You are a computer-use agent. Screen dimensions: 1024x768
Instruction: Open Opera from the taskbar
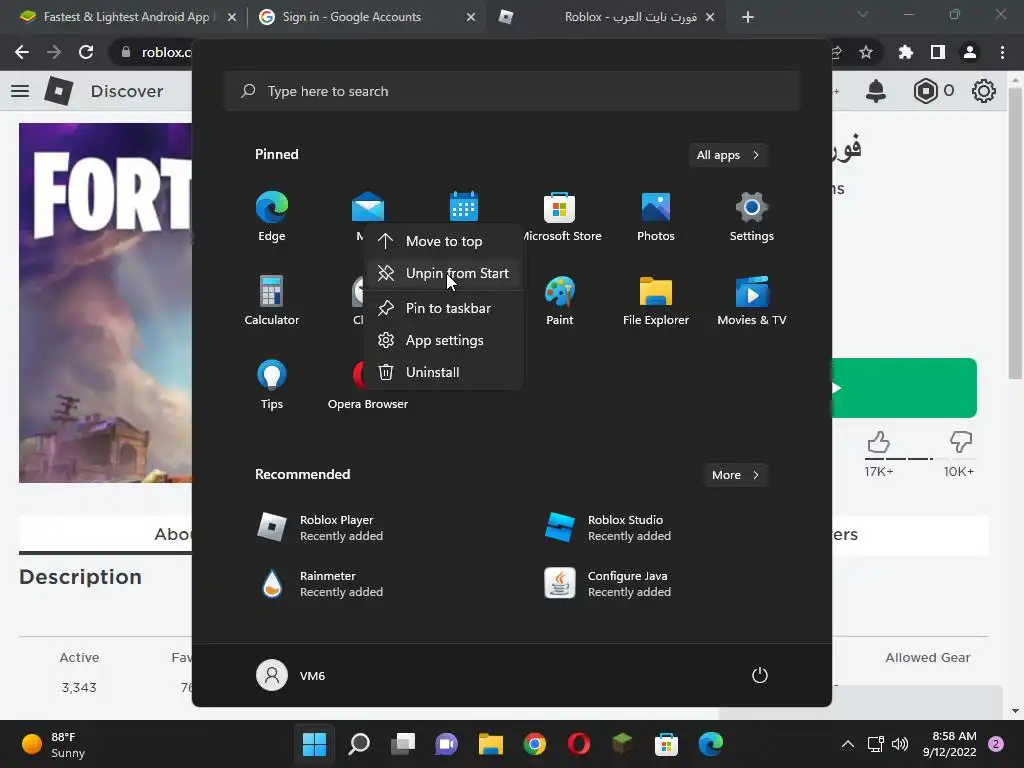click(579, 744)
